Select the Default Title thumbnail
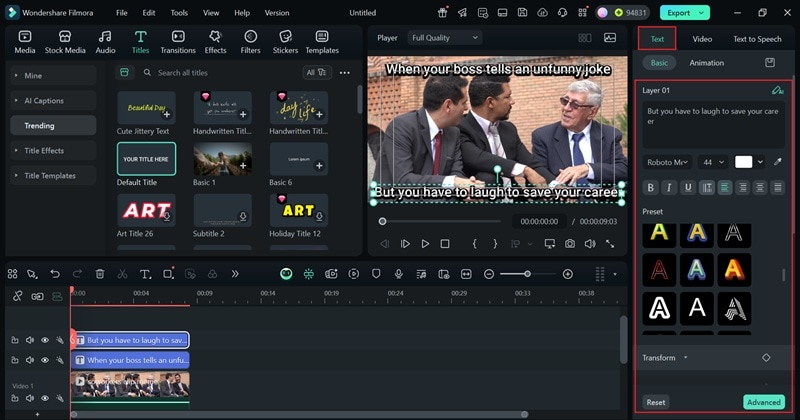This screenshot has height=420, width=800. [146, 159]
